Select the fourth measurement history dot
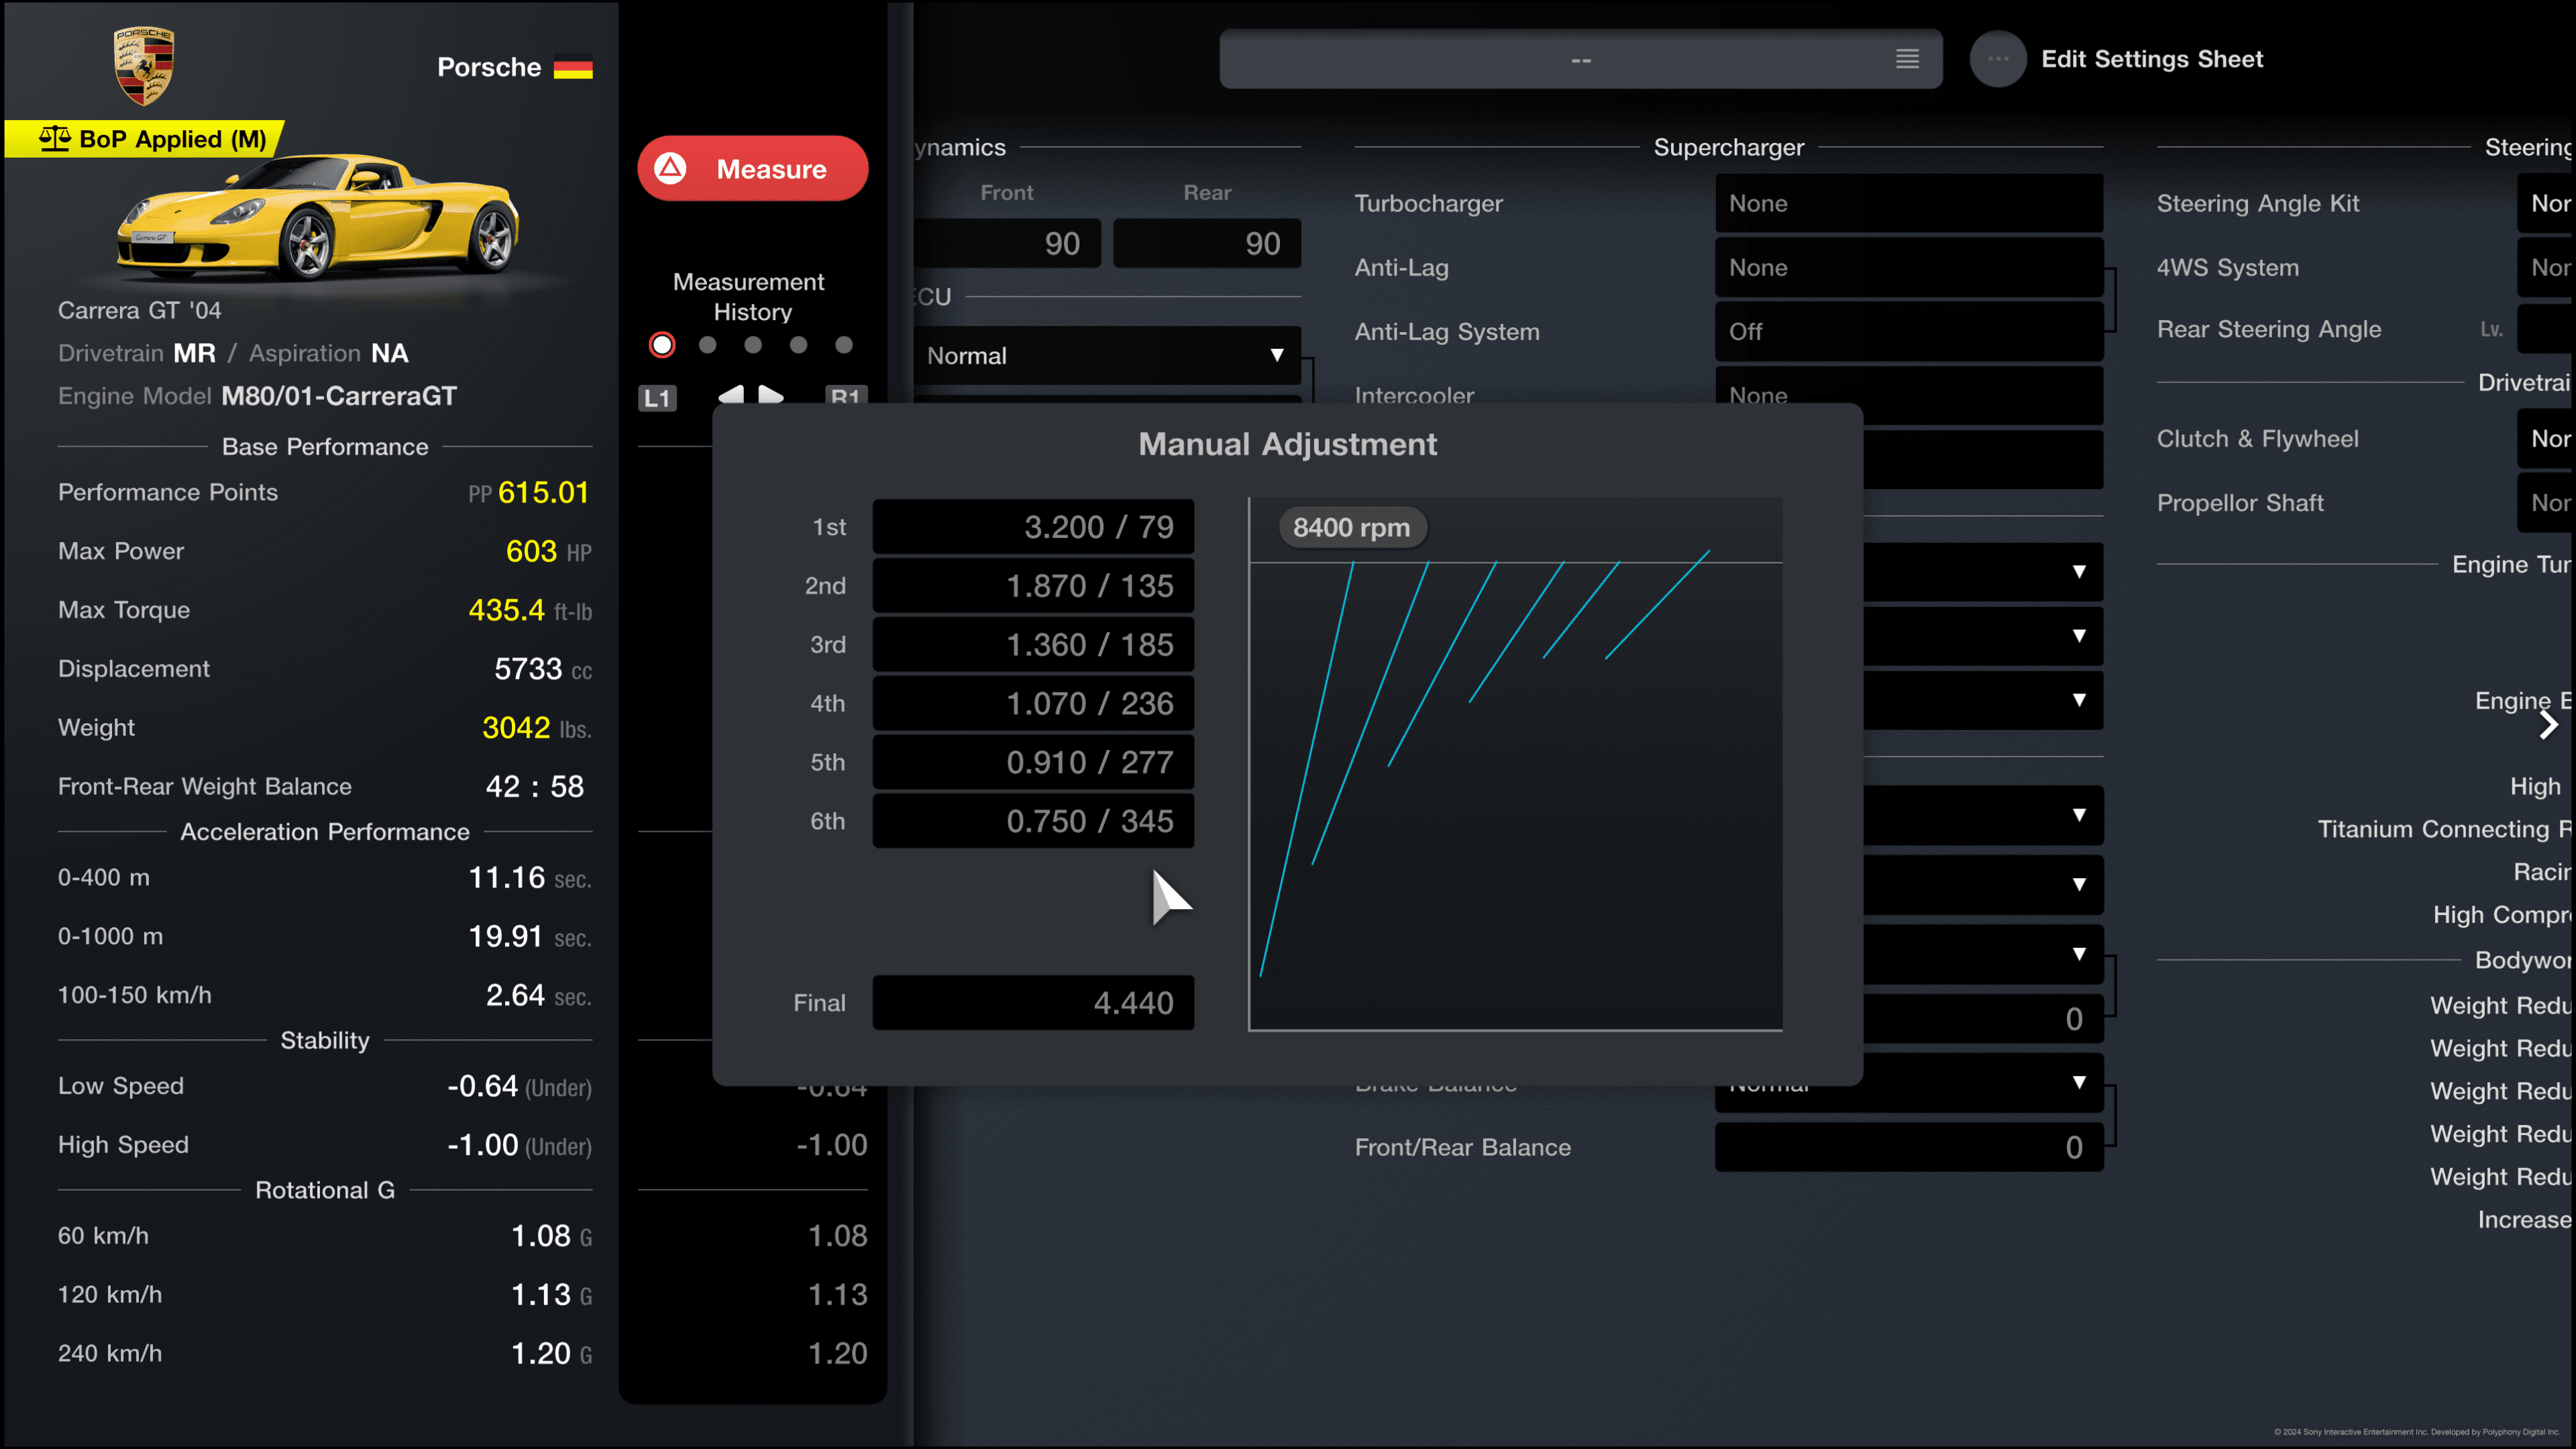The width and height of the screenshot is (2576, 1449). (x=798, y=345)
